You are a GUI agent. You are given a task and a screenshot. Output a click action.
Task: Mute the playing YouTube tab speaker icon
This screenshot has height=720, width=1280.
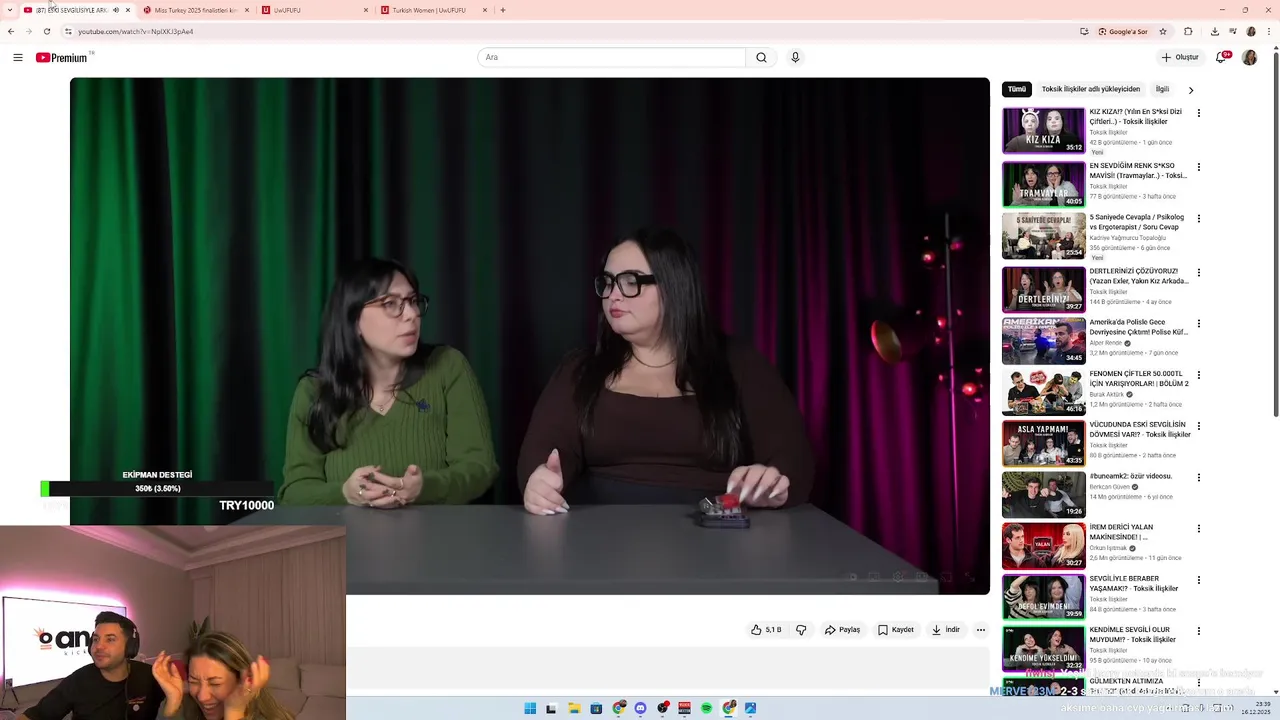[x=116, y=10]
